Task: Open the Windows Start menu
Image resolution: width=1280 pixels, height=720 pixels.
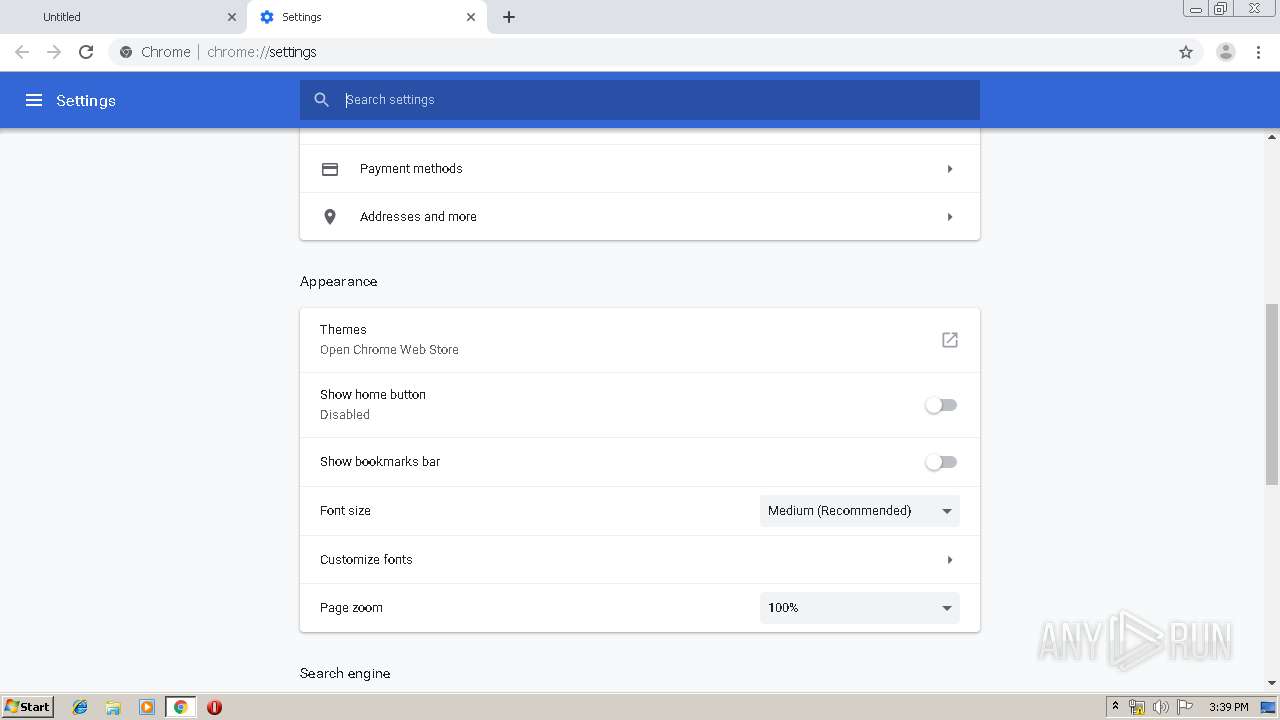Action: tap(27, 707)
